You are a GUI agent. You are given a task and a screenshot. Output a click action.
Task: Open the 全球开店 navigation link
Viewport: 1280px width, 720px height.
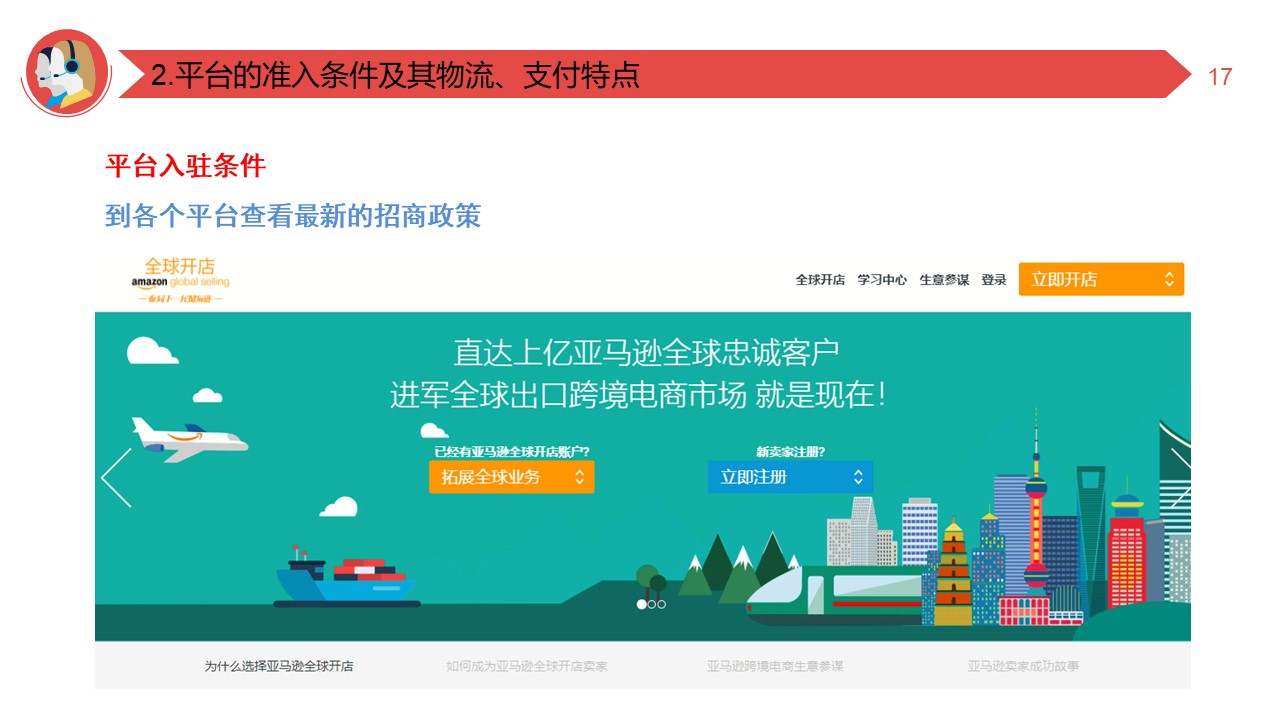click(820, 280)
